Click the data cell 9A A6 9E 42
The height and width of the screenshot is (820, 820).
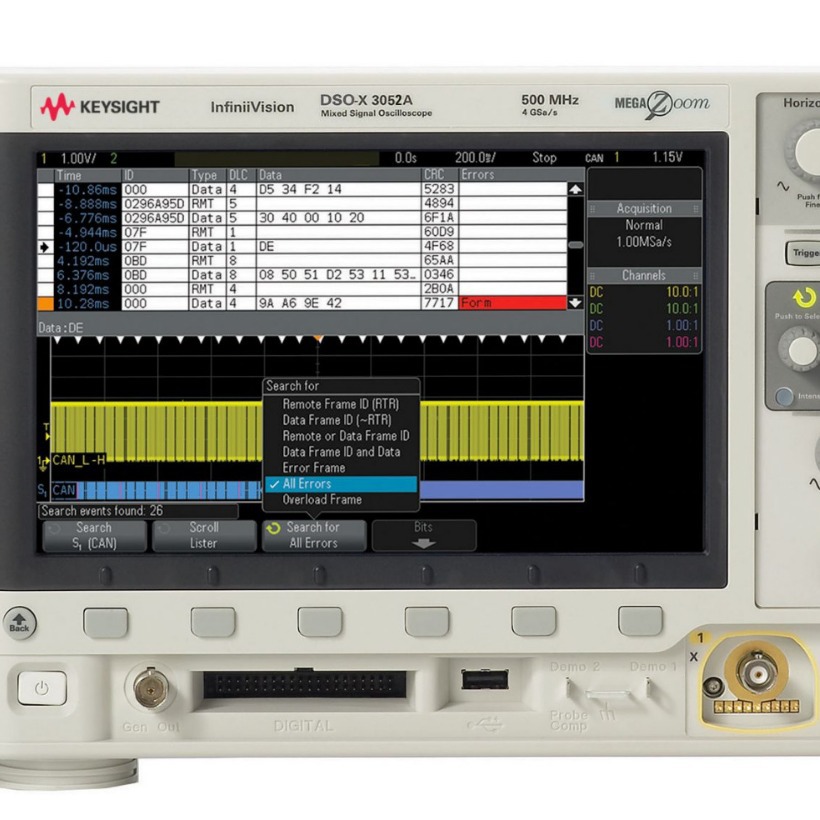click(x=339, y=303)
